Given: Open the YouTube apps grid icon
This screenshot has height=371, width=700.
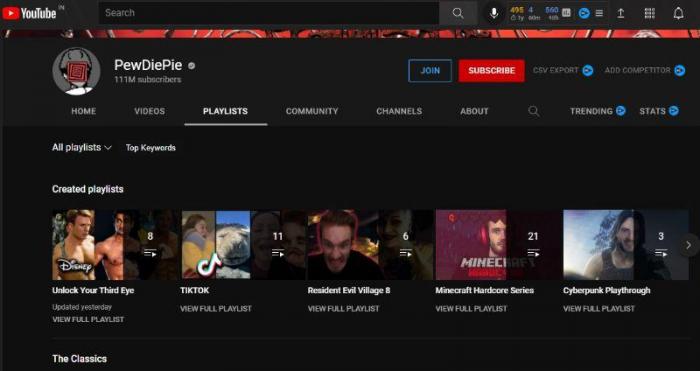Looking at the screenshot, I should coord(650,13).
